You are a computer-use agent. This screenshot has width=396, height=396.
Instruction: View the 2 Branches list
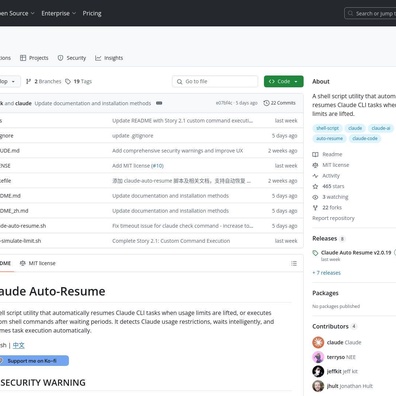[x=44, y=81]
